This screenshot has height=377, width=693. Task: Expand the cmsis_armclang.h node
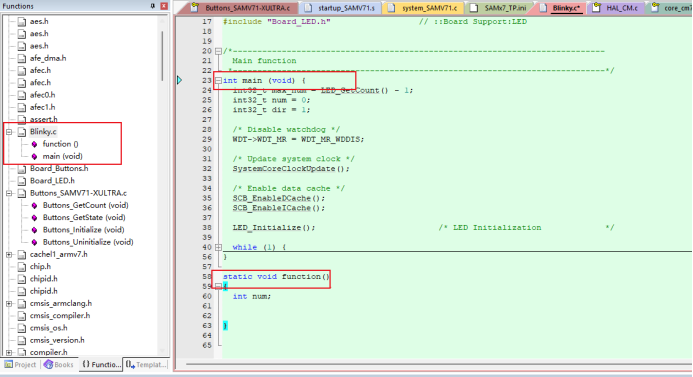coord(9,304)
